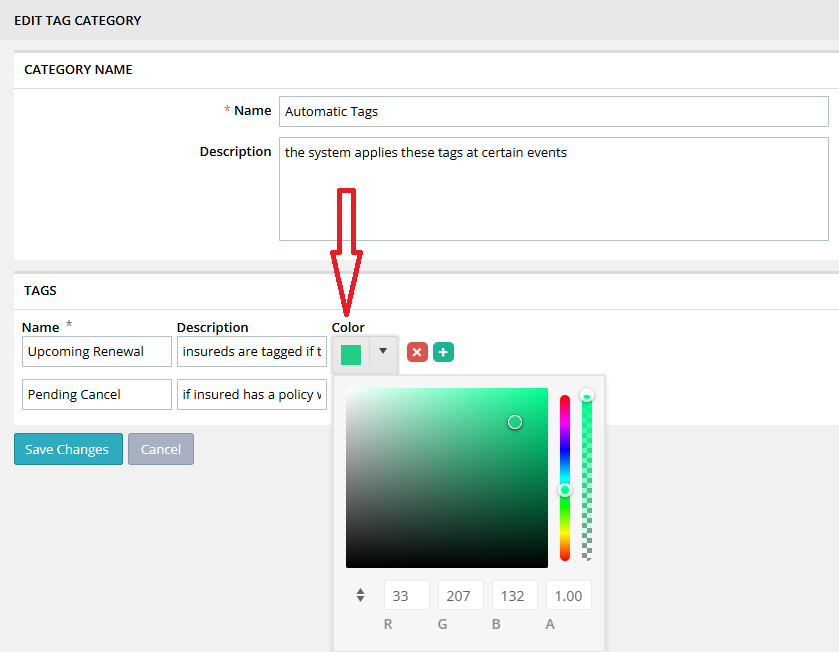Screen dimensions: 839x652
Task: Click the 'Color' column label
Action: (348, 327)
